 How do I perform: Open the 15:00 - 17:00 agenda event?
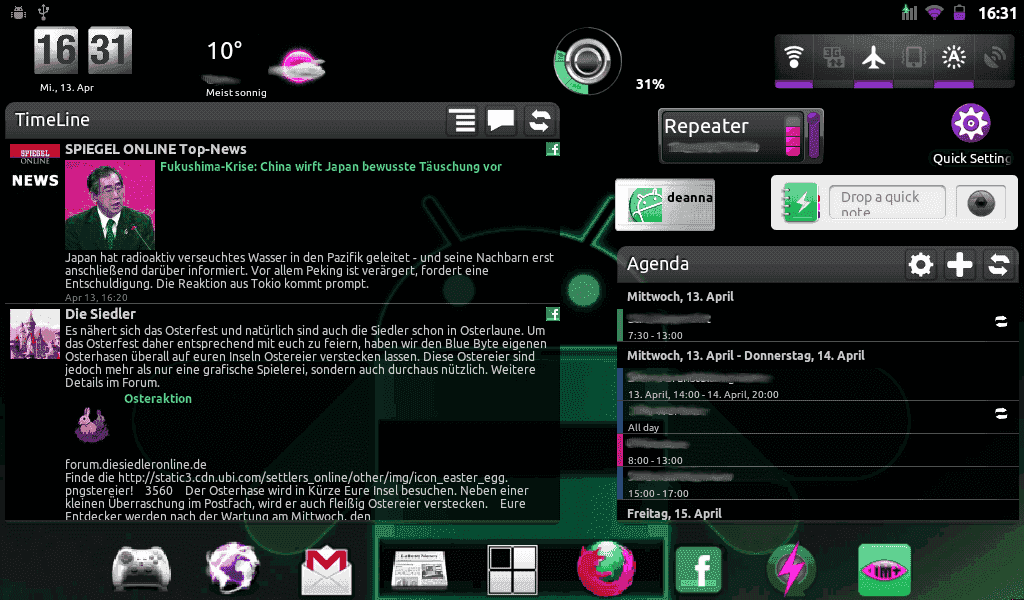818,484
